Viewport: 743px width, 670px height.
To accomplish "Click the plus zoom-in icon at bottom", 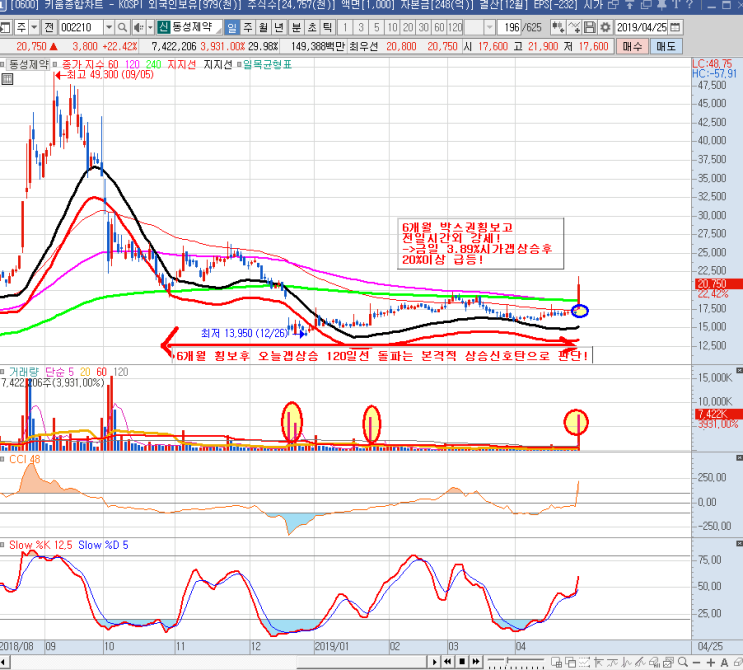I will tap(711, 662).
